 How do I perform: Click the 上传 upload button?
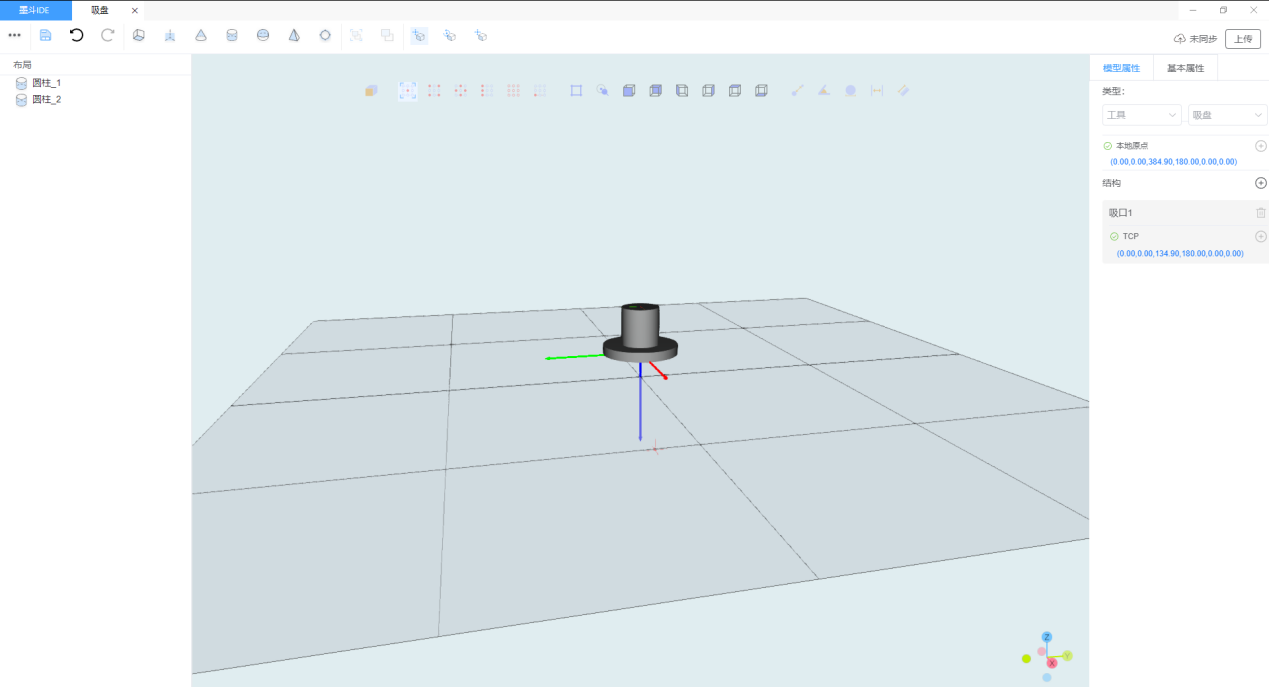pos(1242,39)
